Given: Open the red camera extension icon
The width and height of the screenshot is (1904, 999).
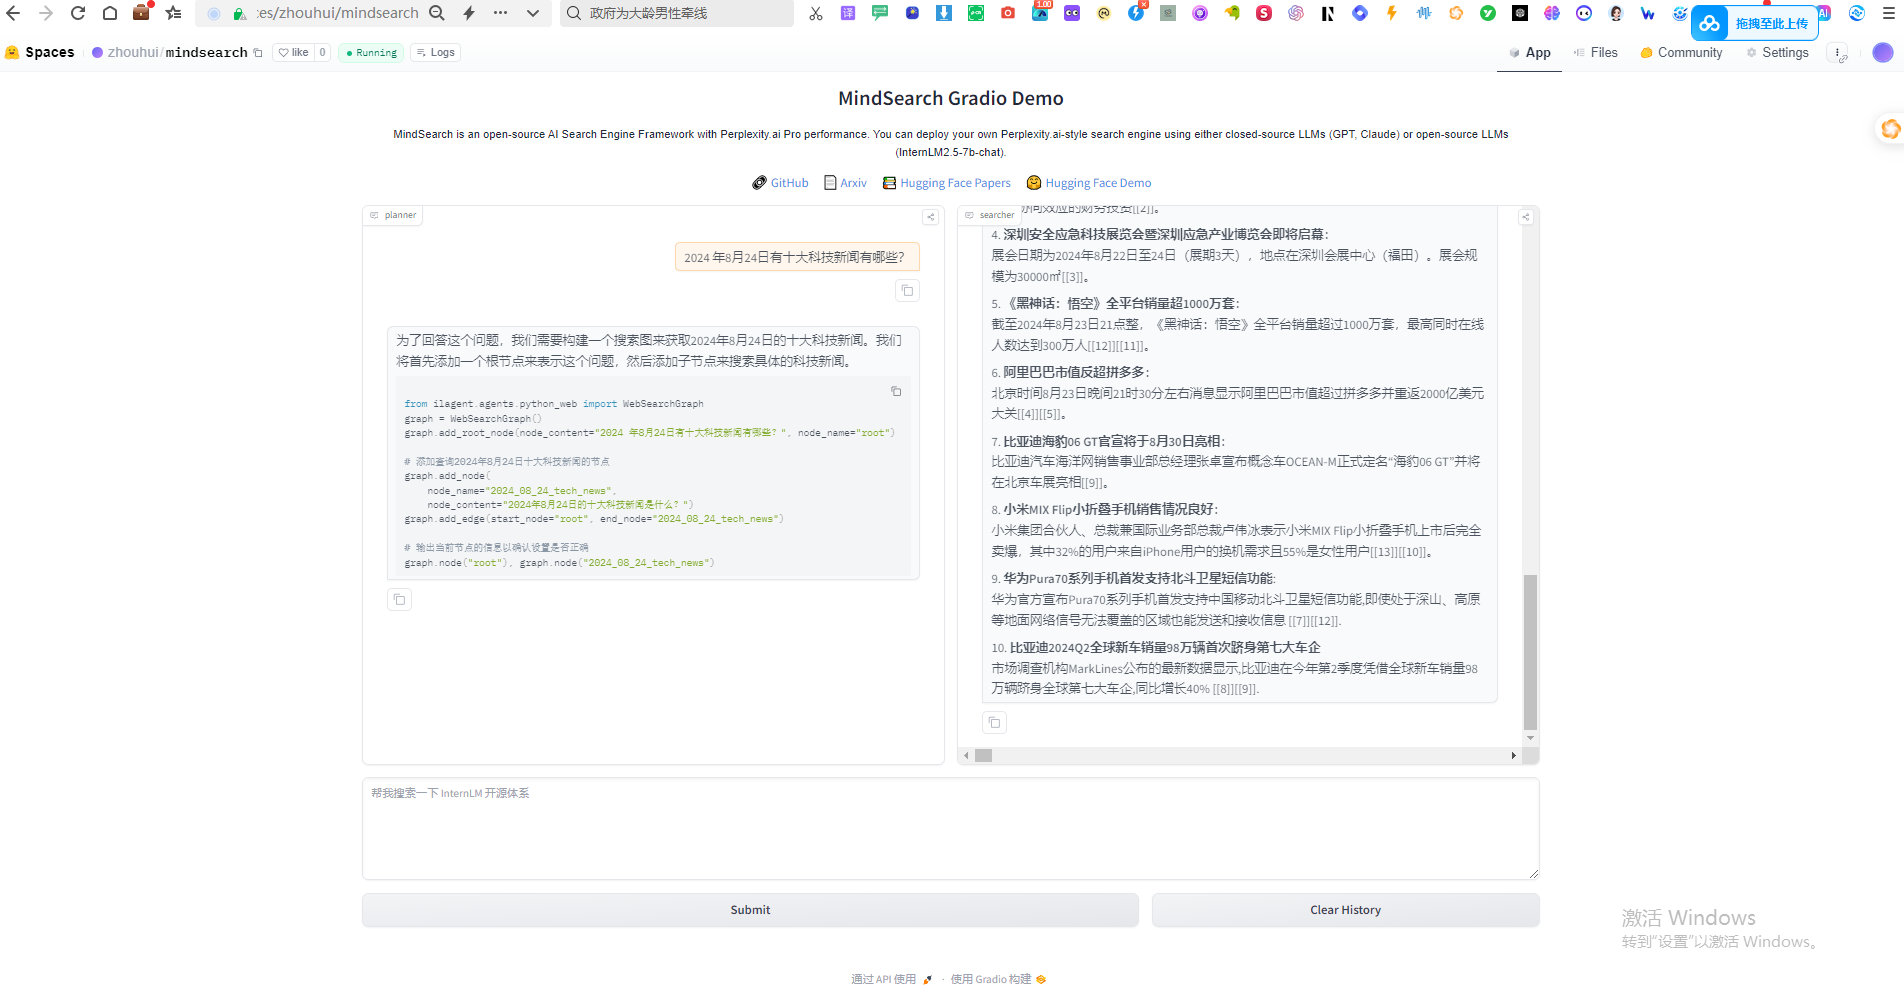Looking at the screenshot, I should pos(1008,13).
